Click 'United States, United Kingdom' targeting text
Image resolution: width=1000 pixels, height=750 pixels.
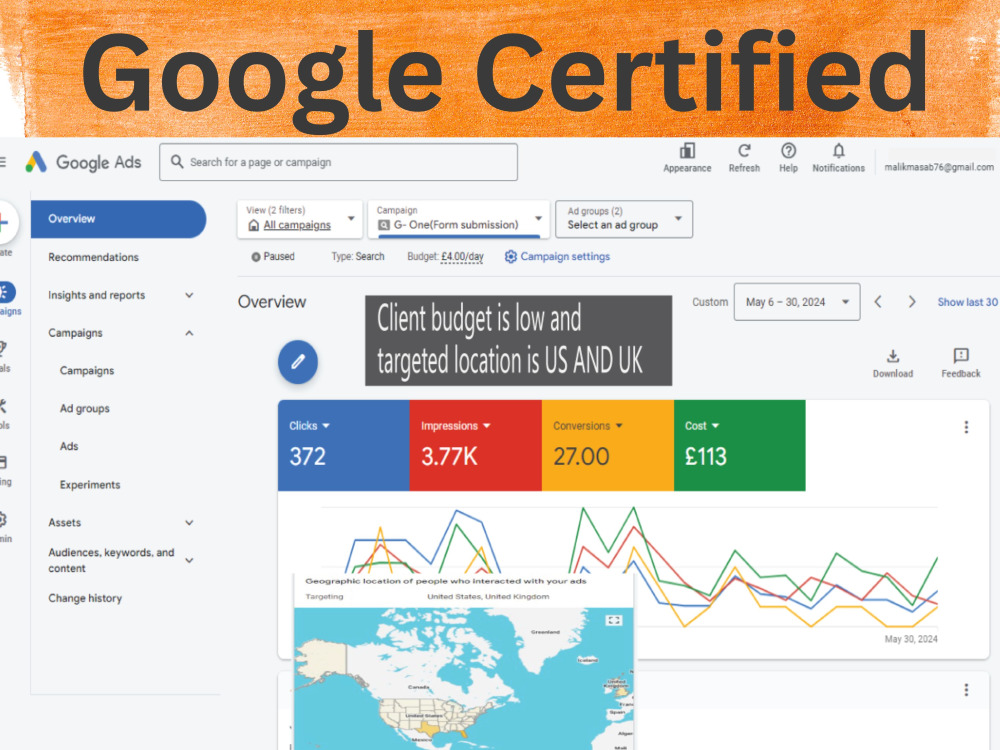click(x=488, y=596)
